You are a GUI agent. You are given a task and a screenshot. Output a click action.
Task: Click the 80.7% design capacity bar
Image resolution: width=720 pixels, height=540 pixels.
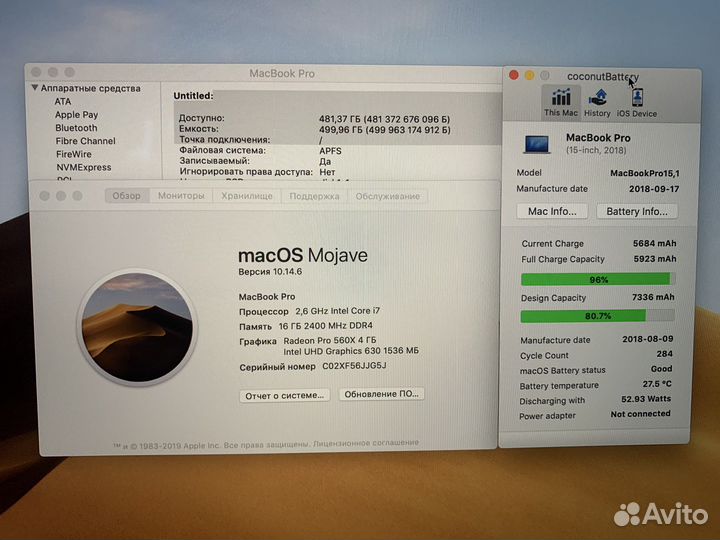597,316
